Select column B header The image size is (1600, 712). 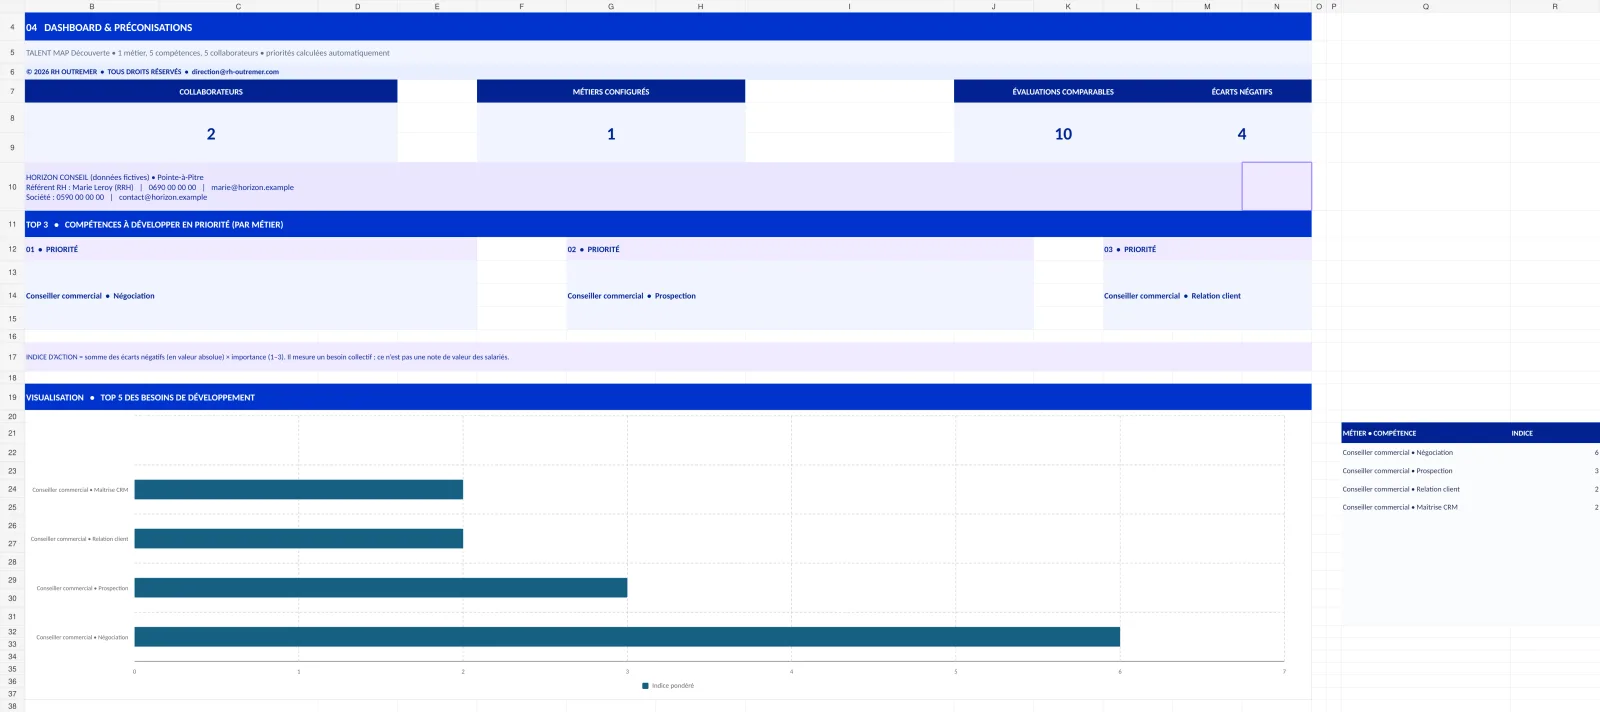click(92, 6)
